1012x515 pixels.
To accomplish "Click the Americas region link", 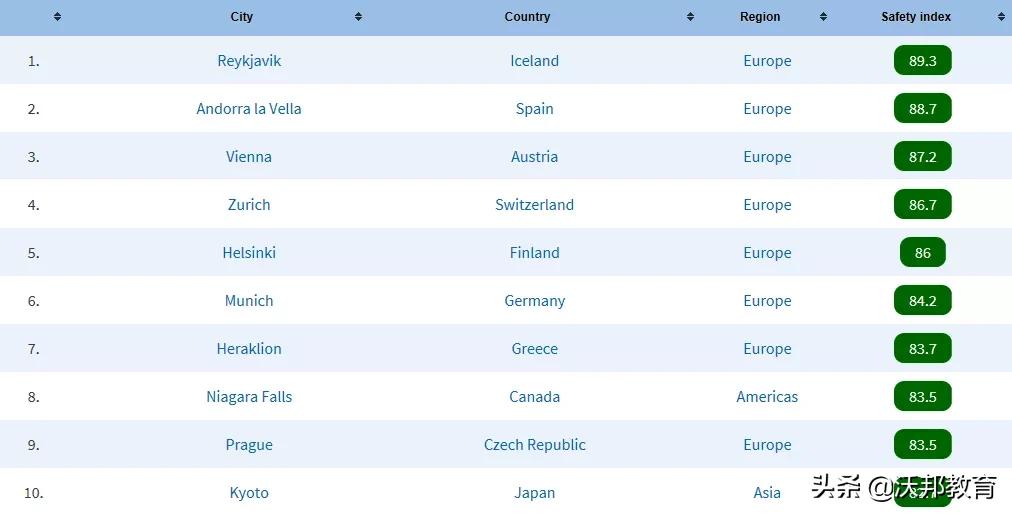I will [x=767, y=397].
